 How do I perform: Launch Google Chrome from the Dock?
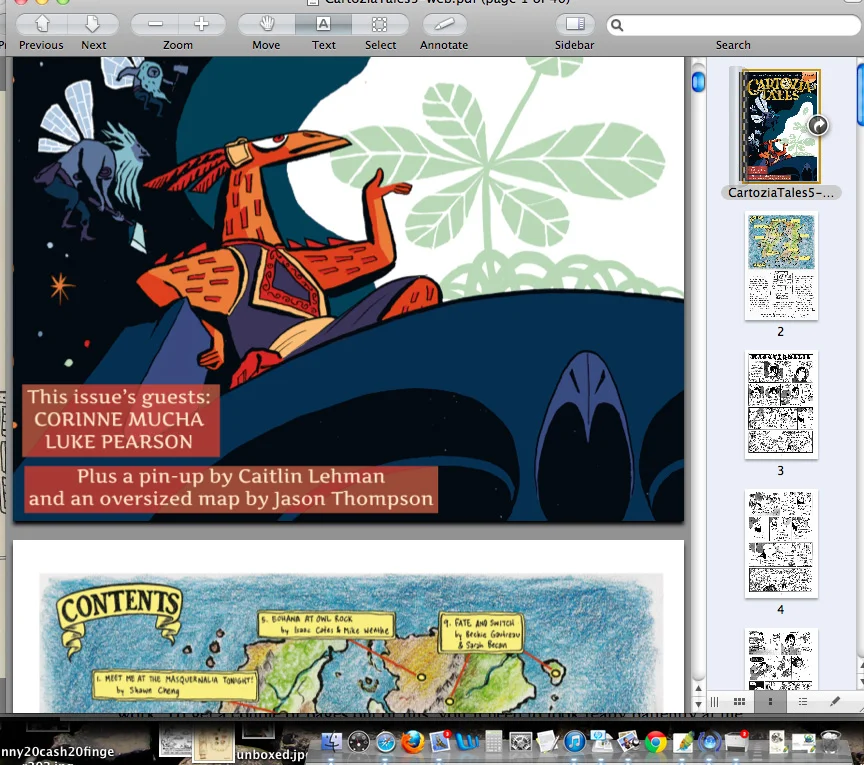pos(655,742)
